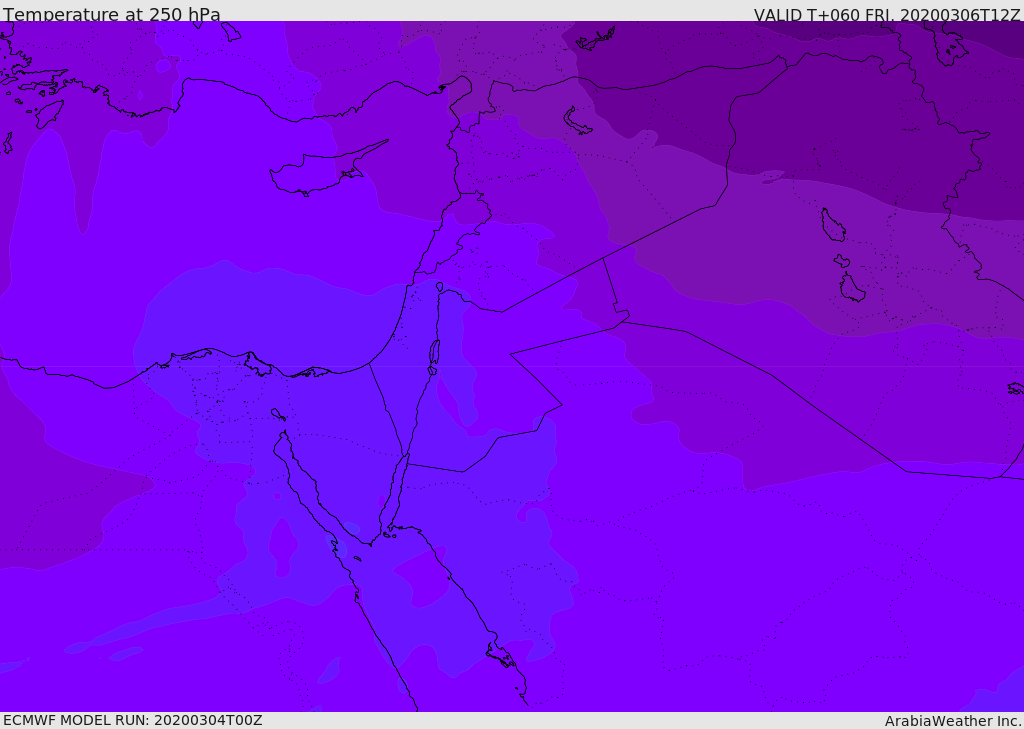Click the Dead Sea outline
This screenshot has height=729, width=1024.
(434, 355)
